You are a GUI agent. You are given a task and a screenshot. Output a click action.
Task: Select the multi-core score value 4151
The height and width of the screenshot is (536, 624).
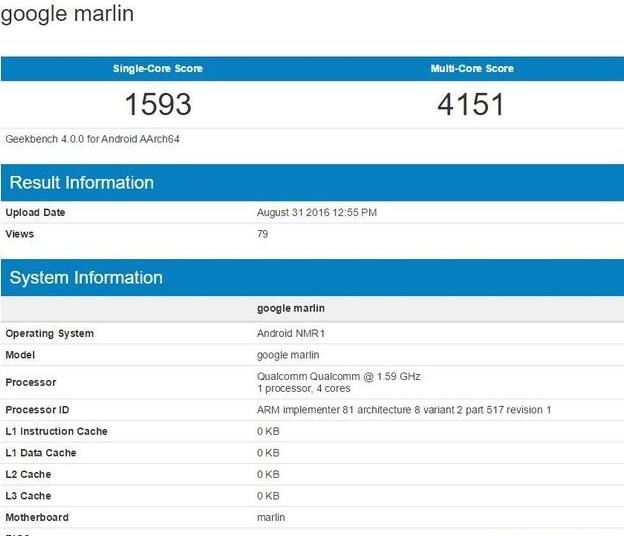coord(471,104)
